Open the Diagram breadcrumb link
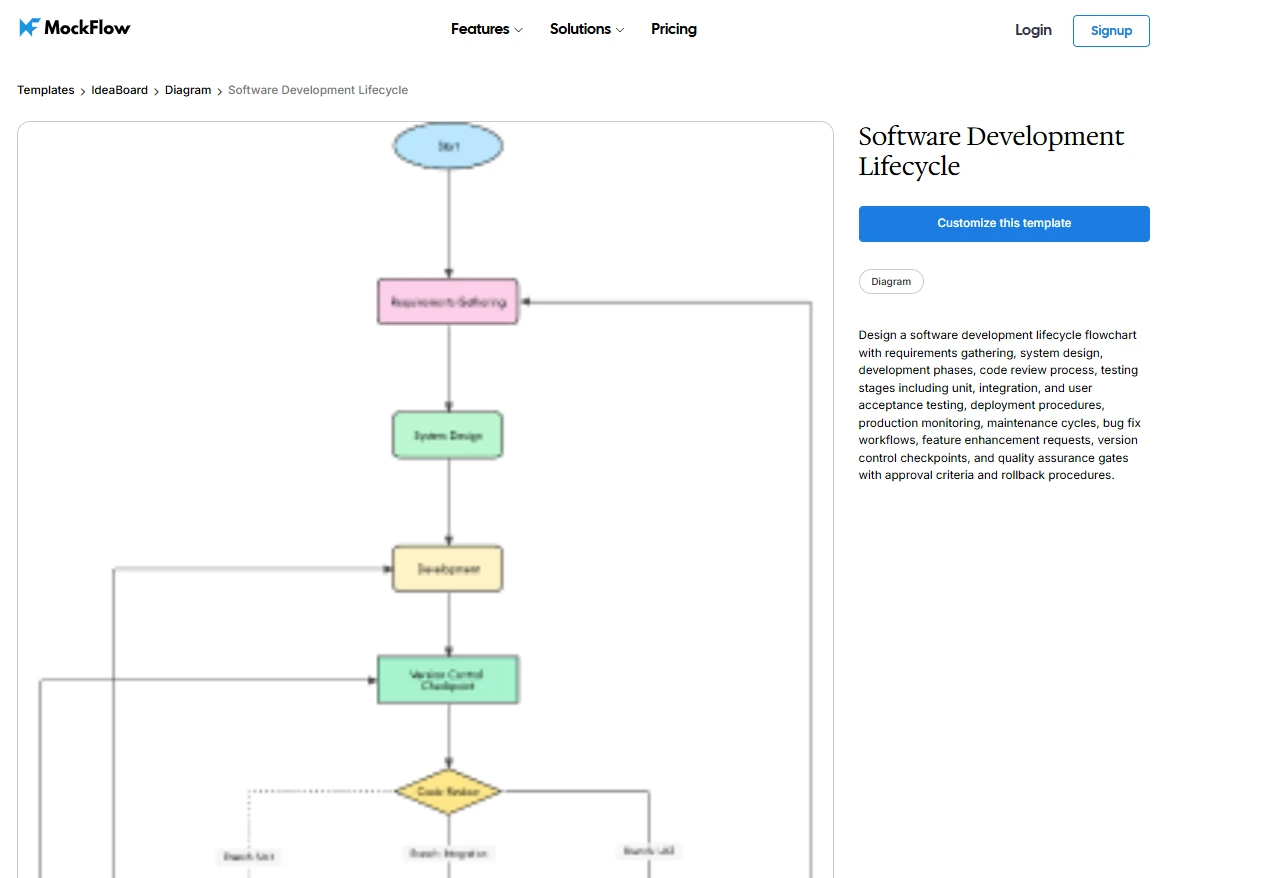 [x=188, y=90]
